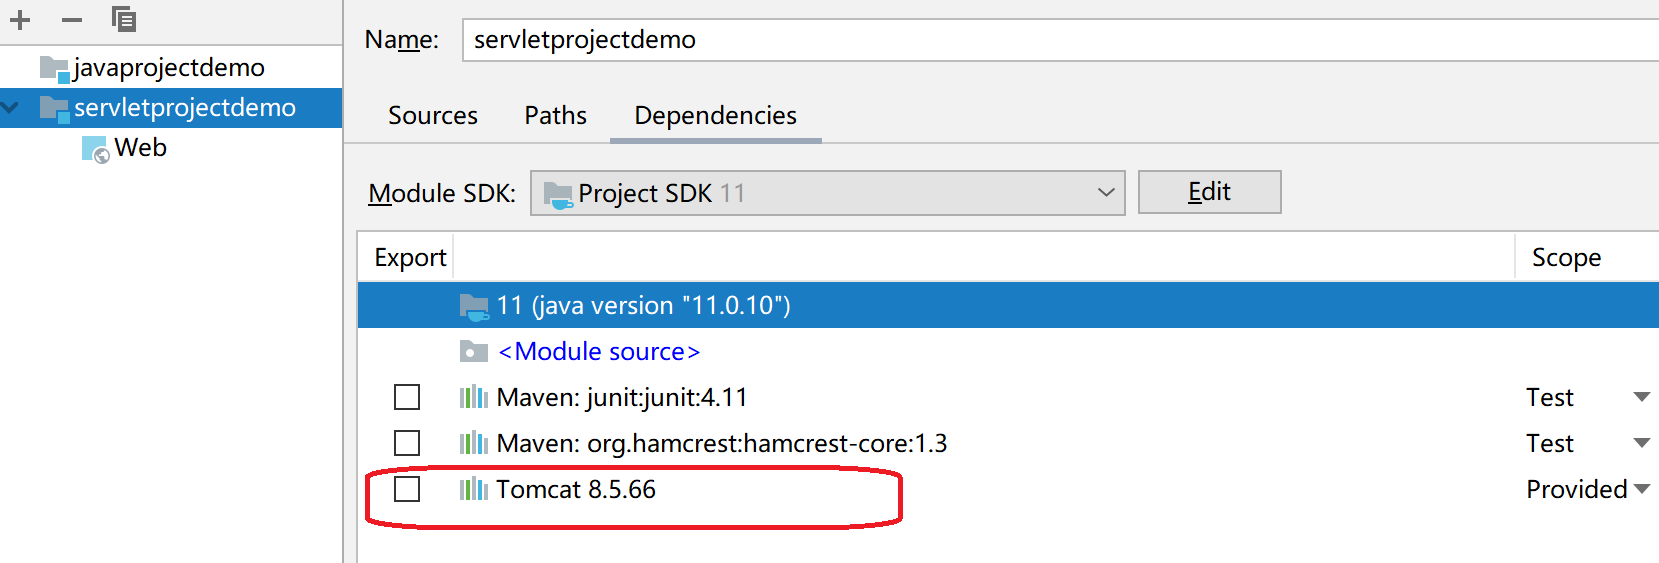This screenshot has height=563, width=1659.
Task: Open the Paths tab
Action: tap(555, 116)
